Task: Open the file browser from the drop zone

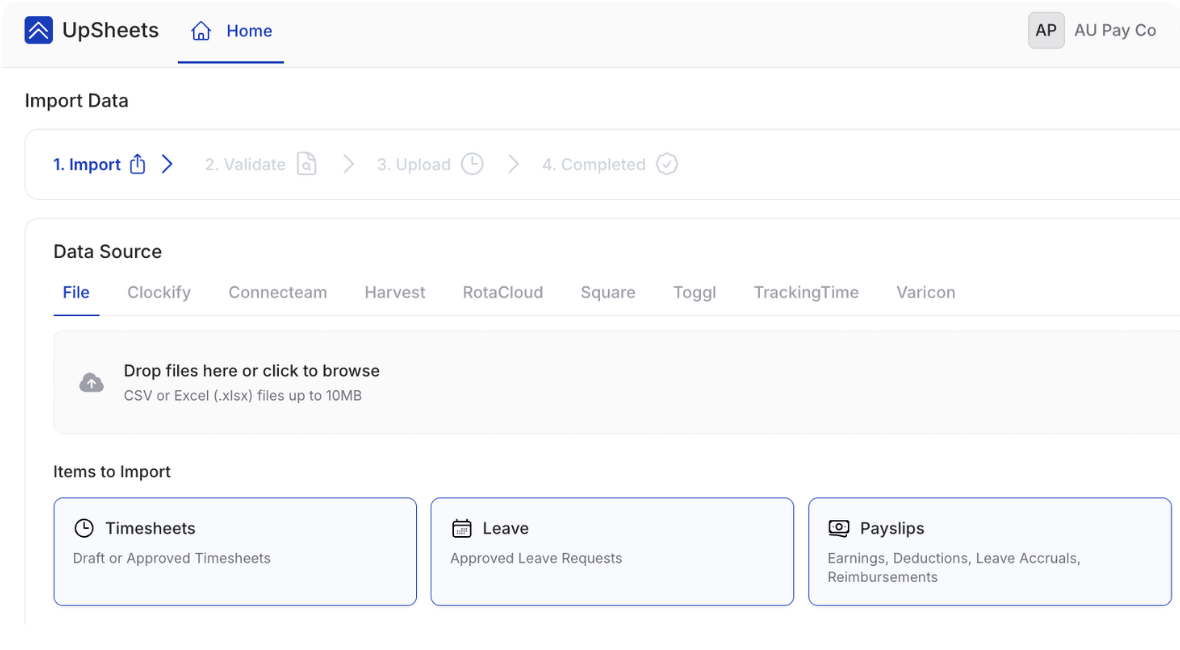Action: click(251, 370)
